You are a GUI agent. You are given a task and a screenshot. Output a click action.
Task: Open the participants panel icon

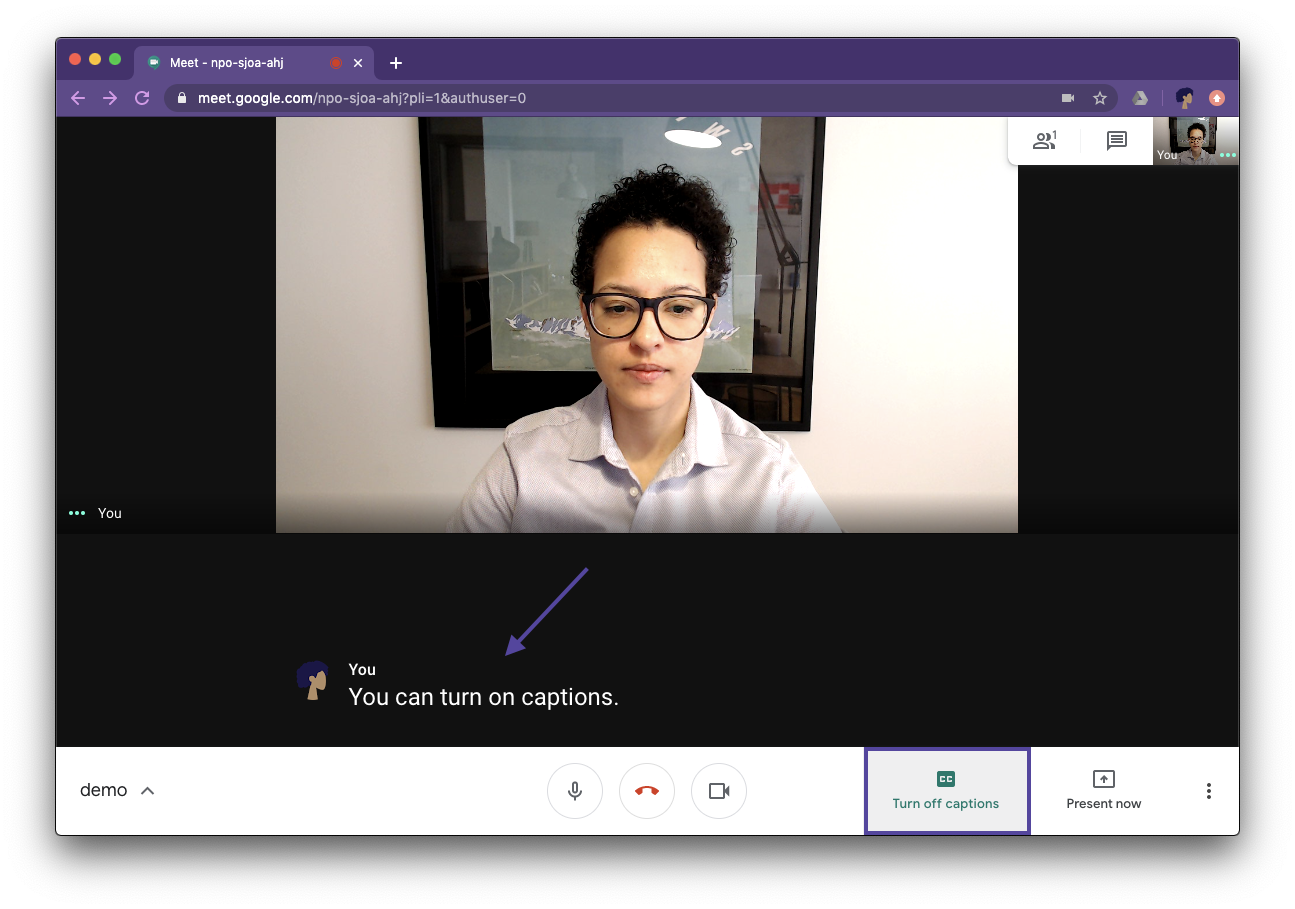tap(1045, 141)
